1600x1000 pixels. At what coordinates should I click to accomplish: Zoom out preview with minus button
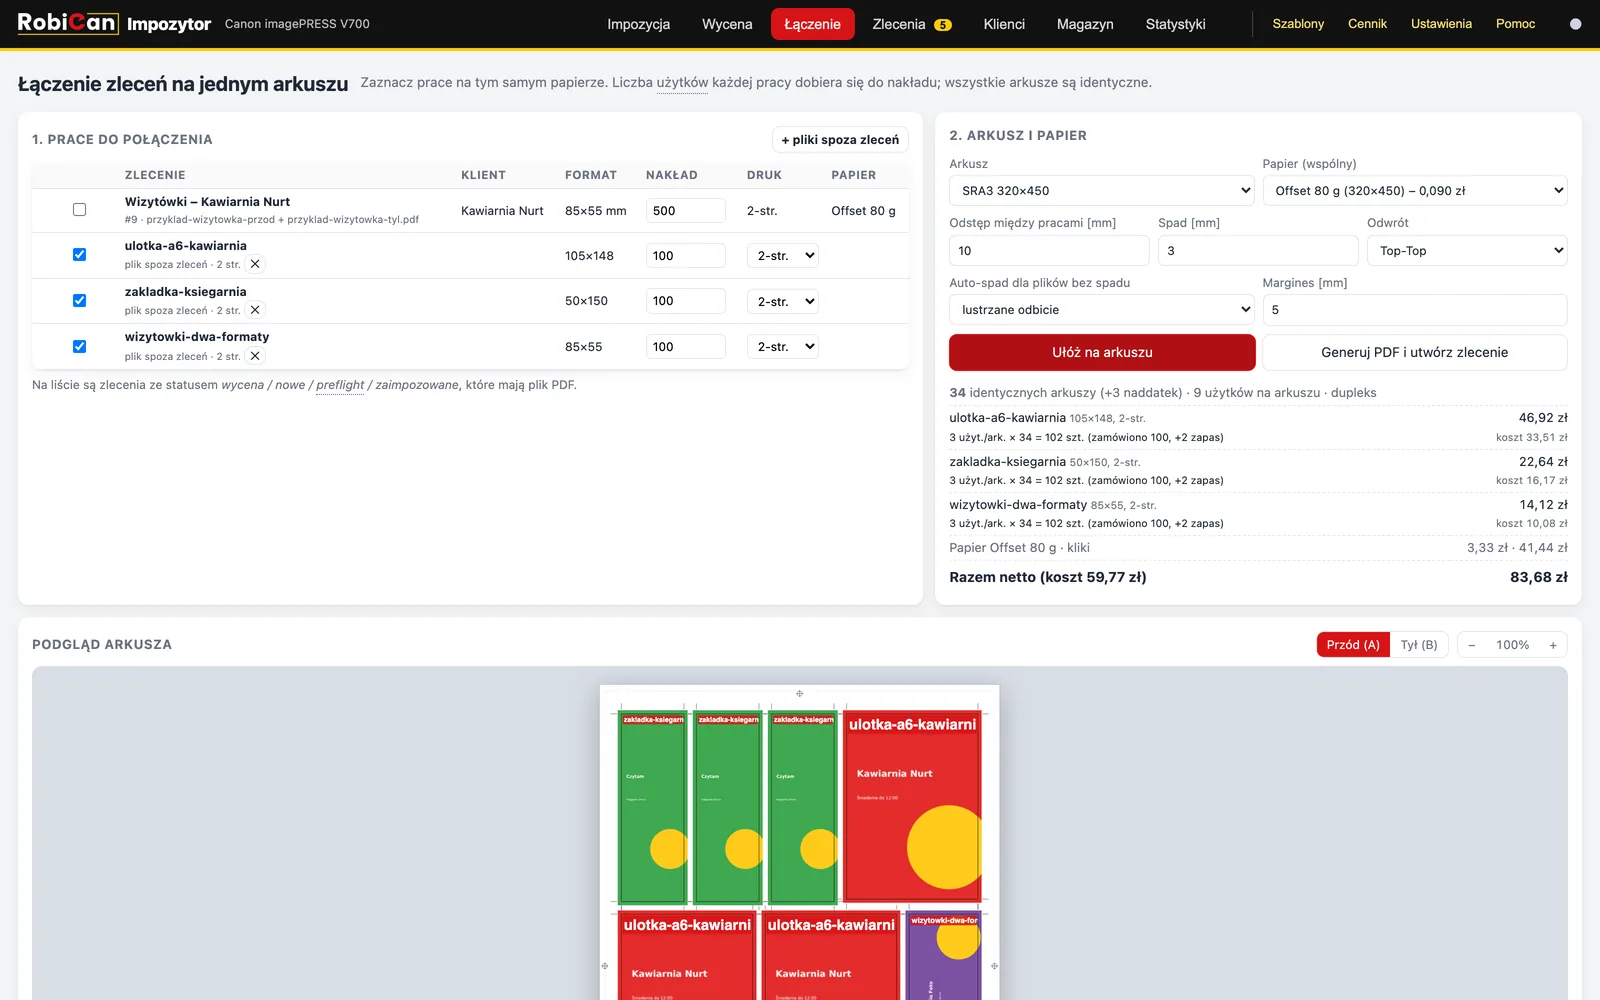tap(1472, 645)
